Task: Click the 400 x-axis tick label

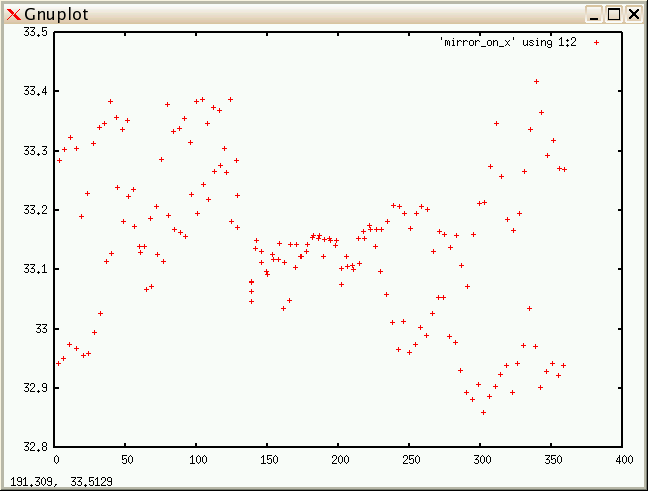Action: click(x=625, y=459)
